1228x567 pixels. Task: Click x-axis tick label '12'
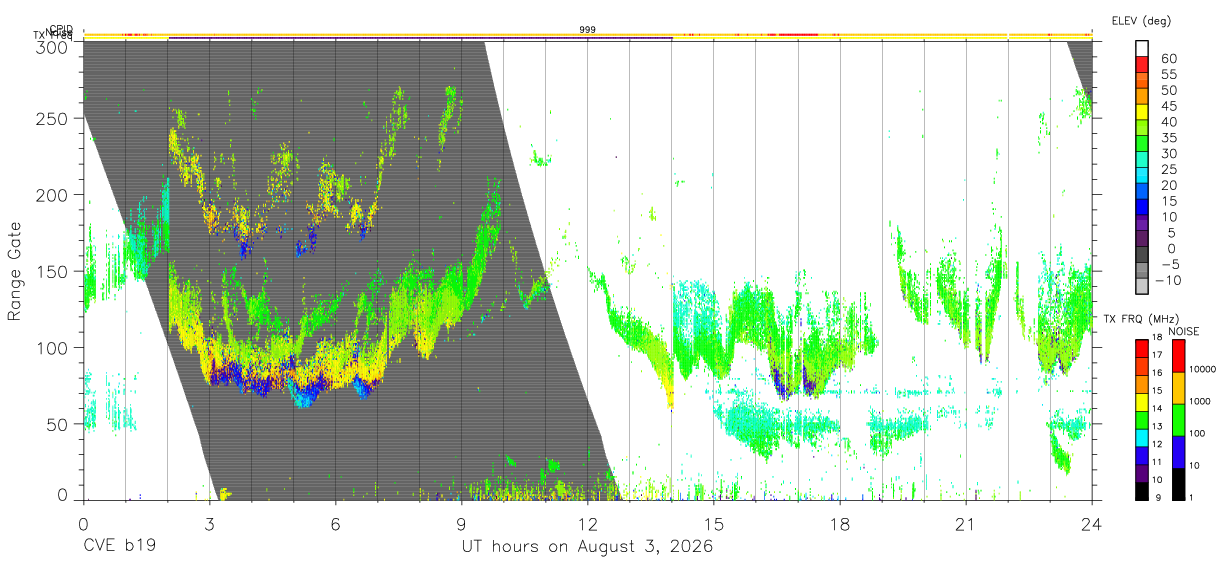click(x=587, y=523)
